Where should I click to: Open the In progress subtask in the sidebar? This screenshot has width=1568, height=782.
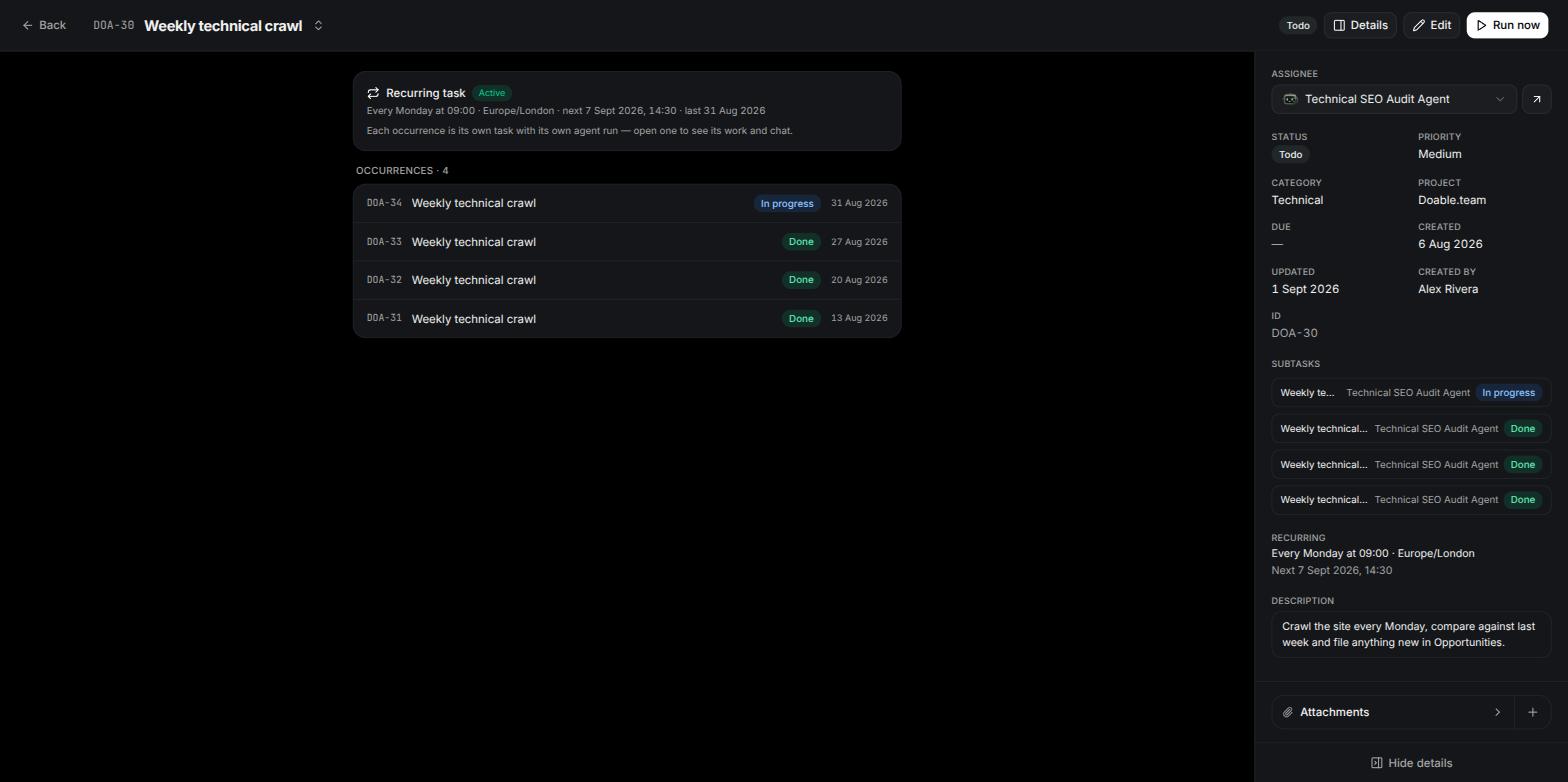coord(1411,393)
